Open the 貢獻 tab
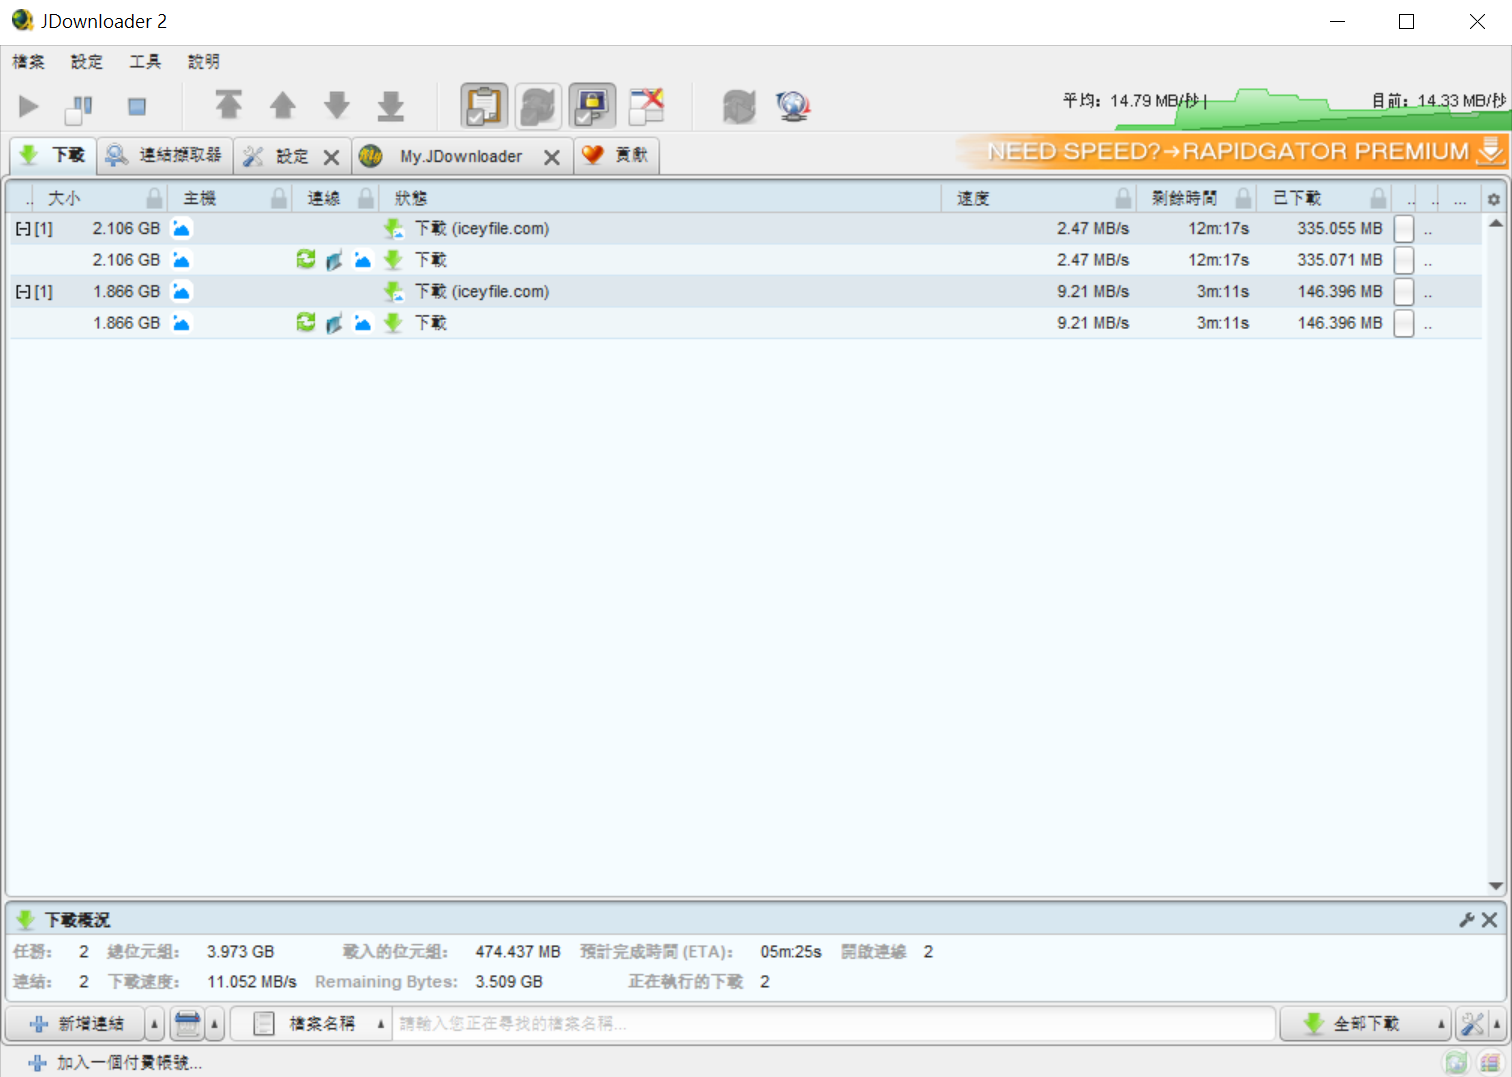The width and height of the screenshot is (1512, 1077). pos(617,155)
